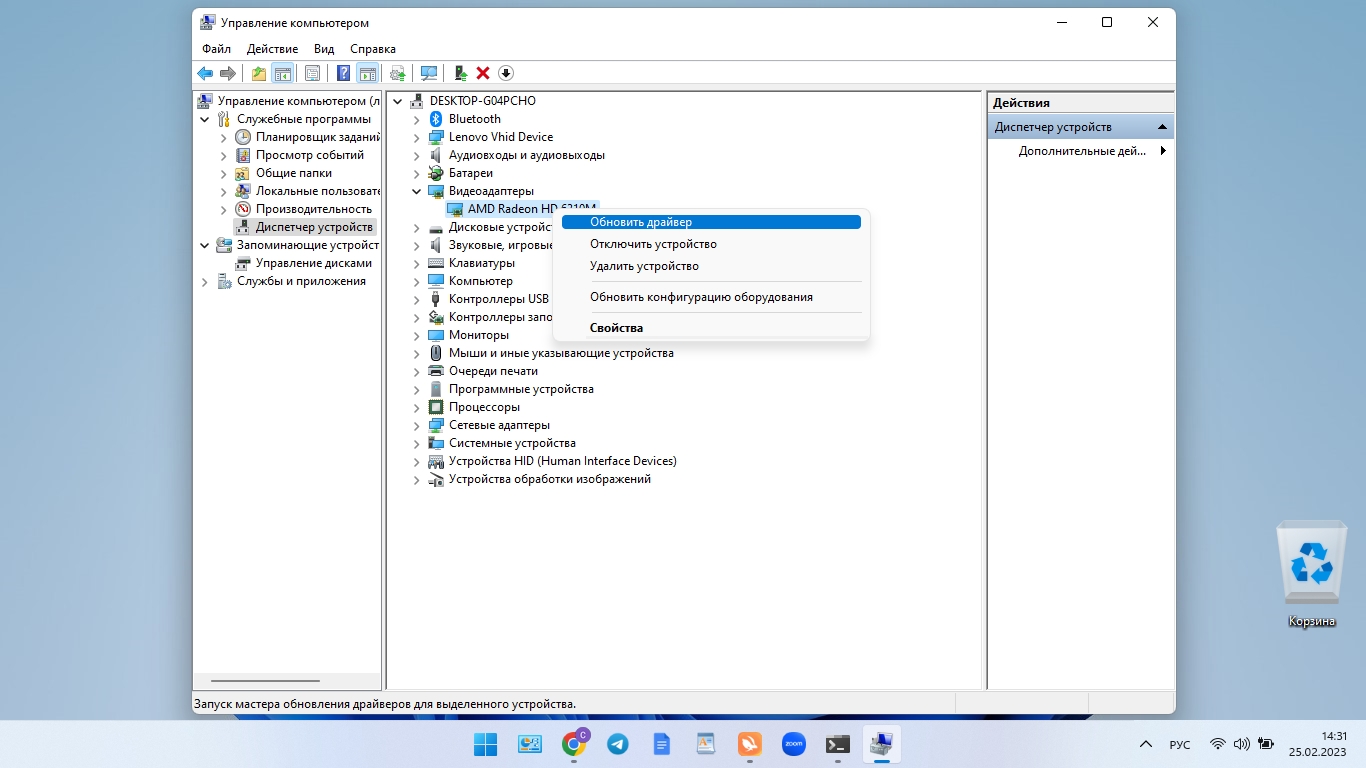Image resolution: width=1366 pixels, height=768 pixels.
Task: Collapse the Служебные программы tree node
Action: (x=205, y=119)
